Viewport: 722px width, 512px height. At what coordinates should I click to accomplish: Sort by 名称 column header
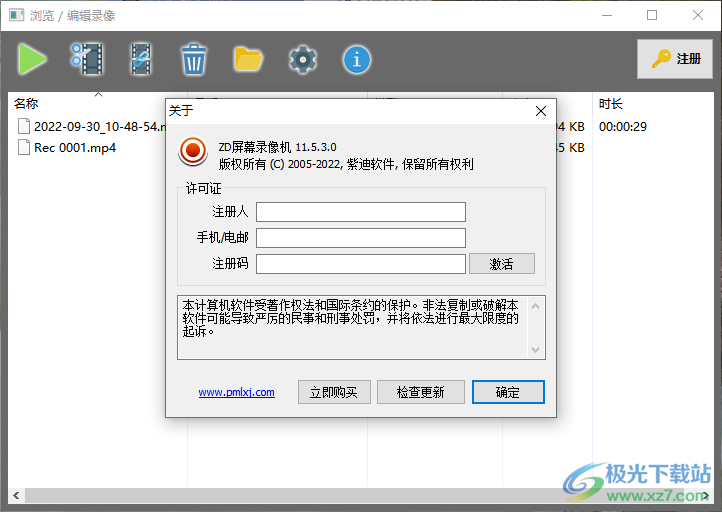pyautogui.click(x=26, y=104)
